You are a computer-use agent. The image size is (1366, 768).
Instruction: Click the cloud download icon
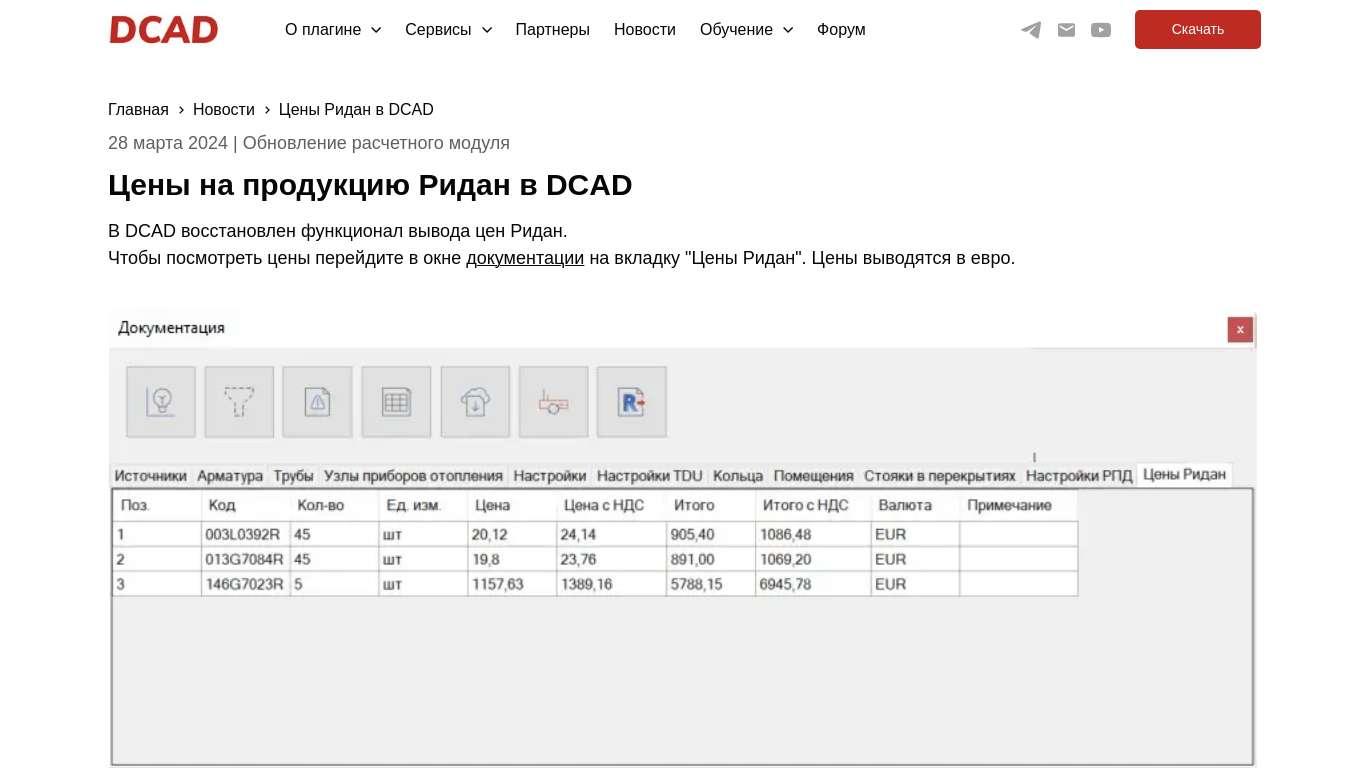point(475,401)
